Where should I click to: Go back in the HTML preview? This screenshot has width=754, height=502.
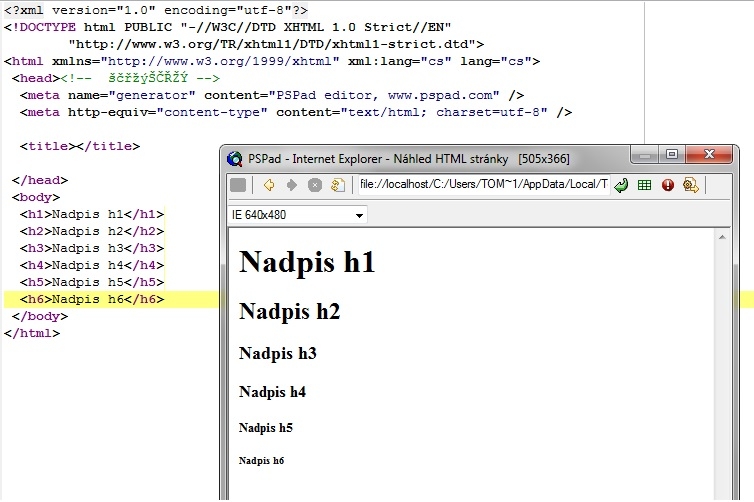[x=269, y=185]
